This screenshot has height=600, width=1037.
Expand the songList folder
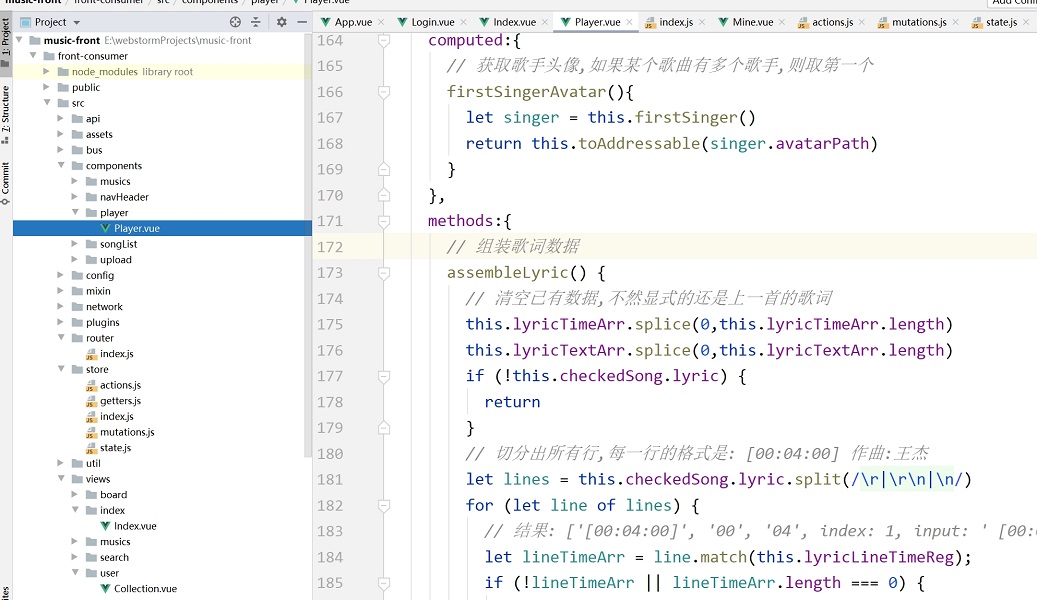pos(74,243)
